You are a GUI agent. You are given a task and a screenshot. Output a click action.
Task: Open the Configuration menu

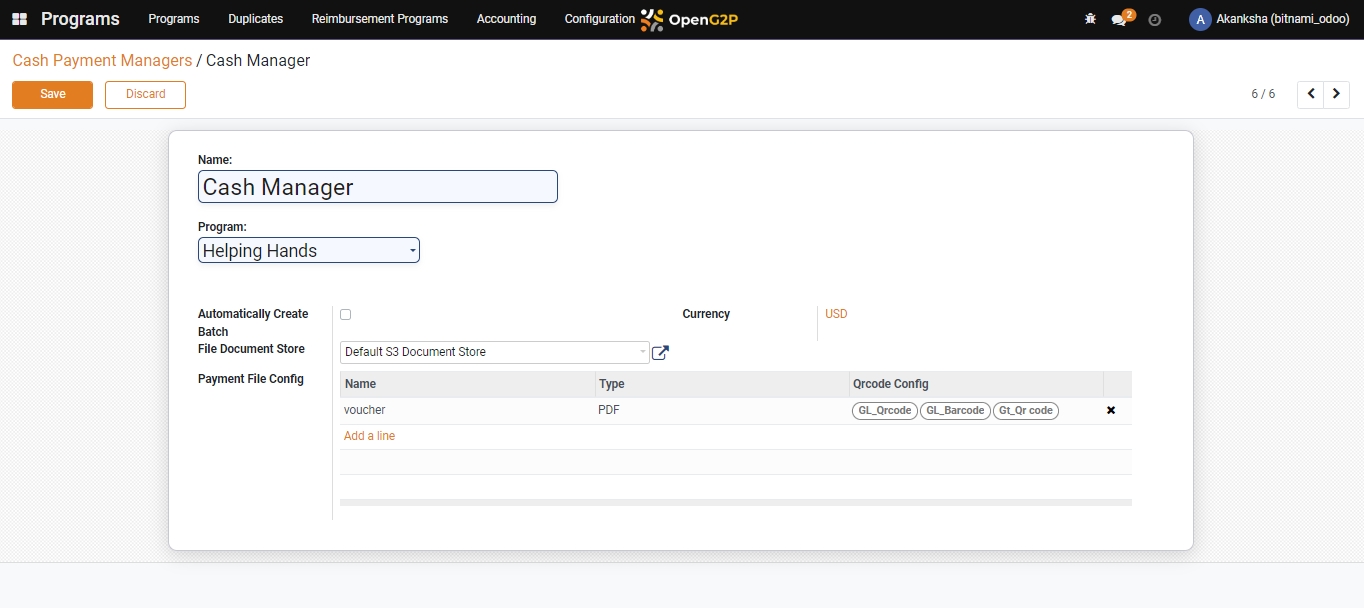(599, 19)
